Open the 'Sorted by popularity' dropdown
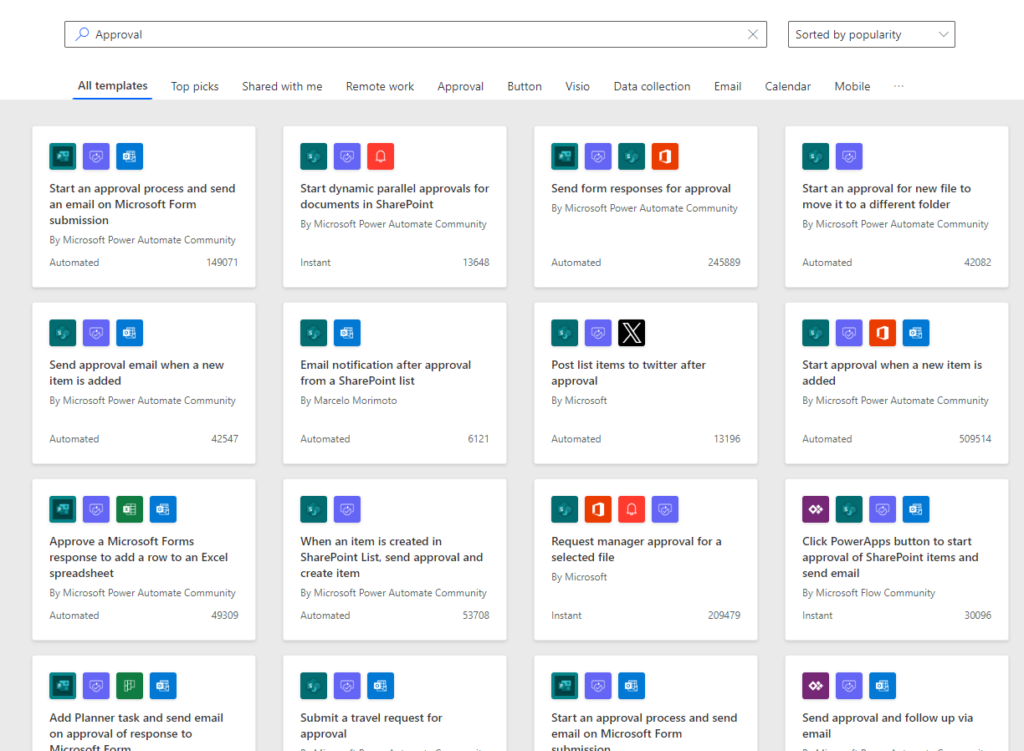1024x751 pixels. (x=869, y=33)
